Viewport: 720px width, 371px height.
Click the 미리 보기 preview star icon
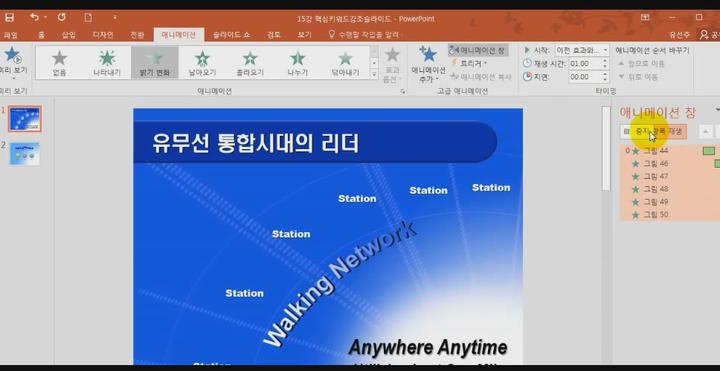[12, 55]
